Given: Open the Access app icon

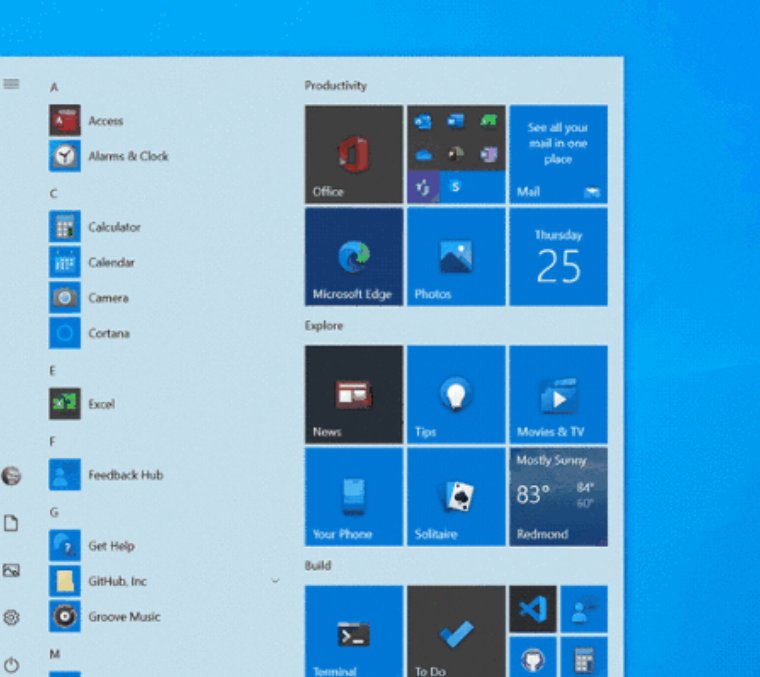Looking at the screenshot, I should coord(64,120).
